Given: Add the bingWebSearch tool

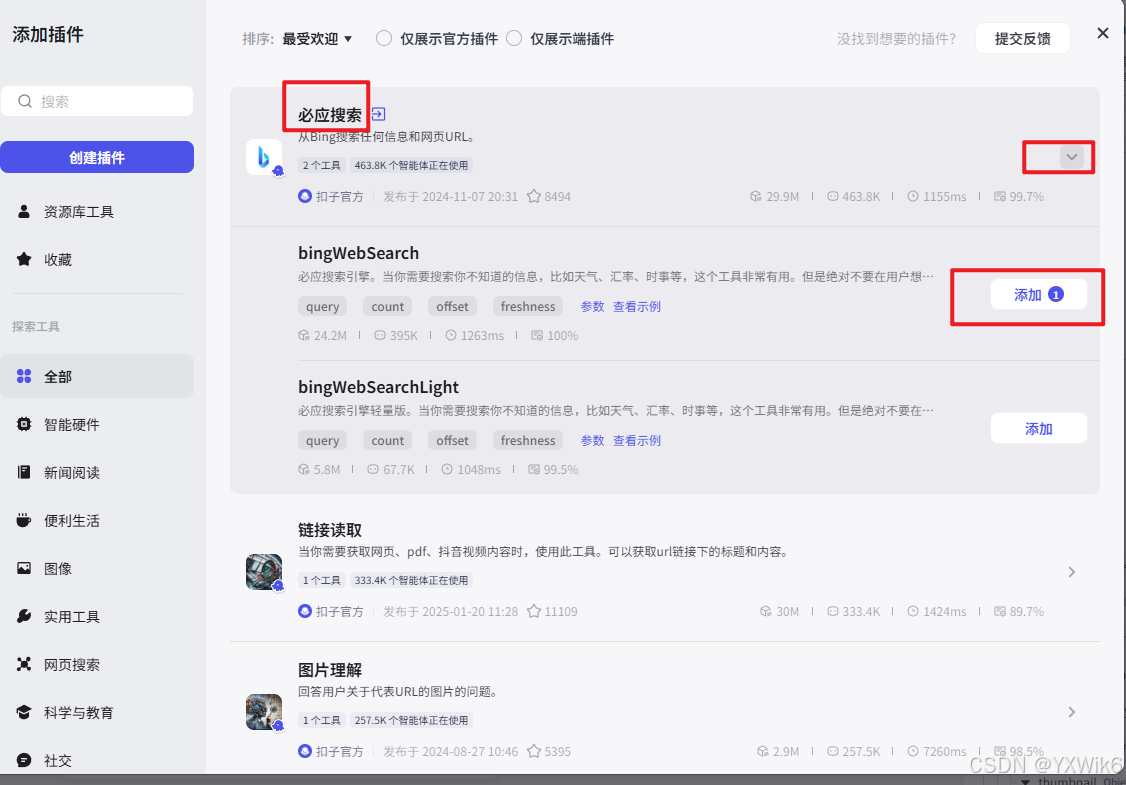Looking at the screenshot, I should 1038,294.
